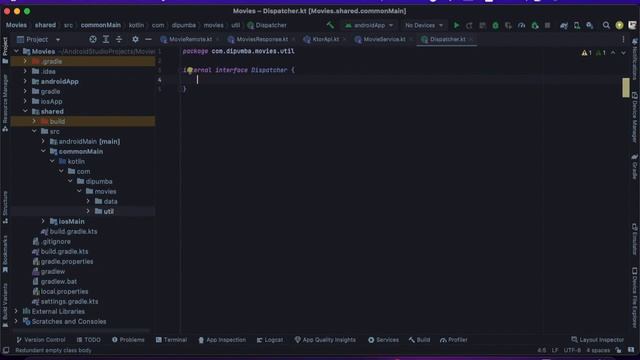Click yellow warning stripe on editor scrollbar

[x=626, y=87]
